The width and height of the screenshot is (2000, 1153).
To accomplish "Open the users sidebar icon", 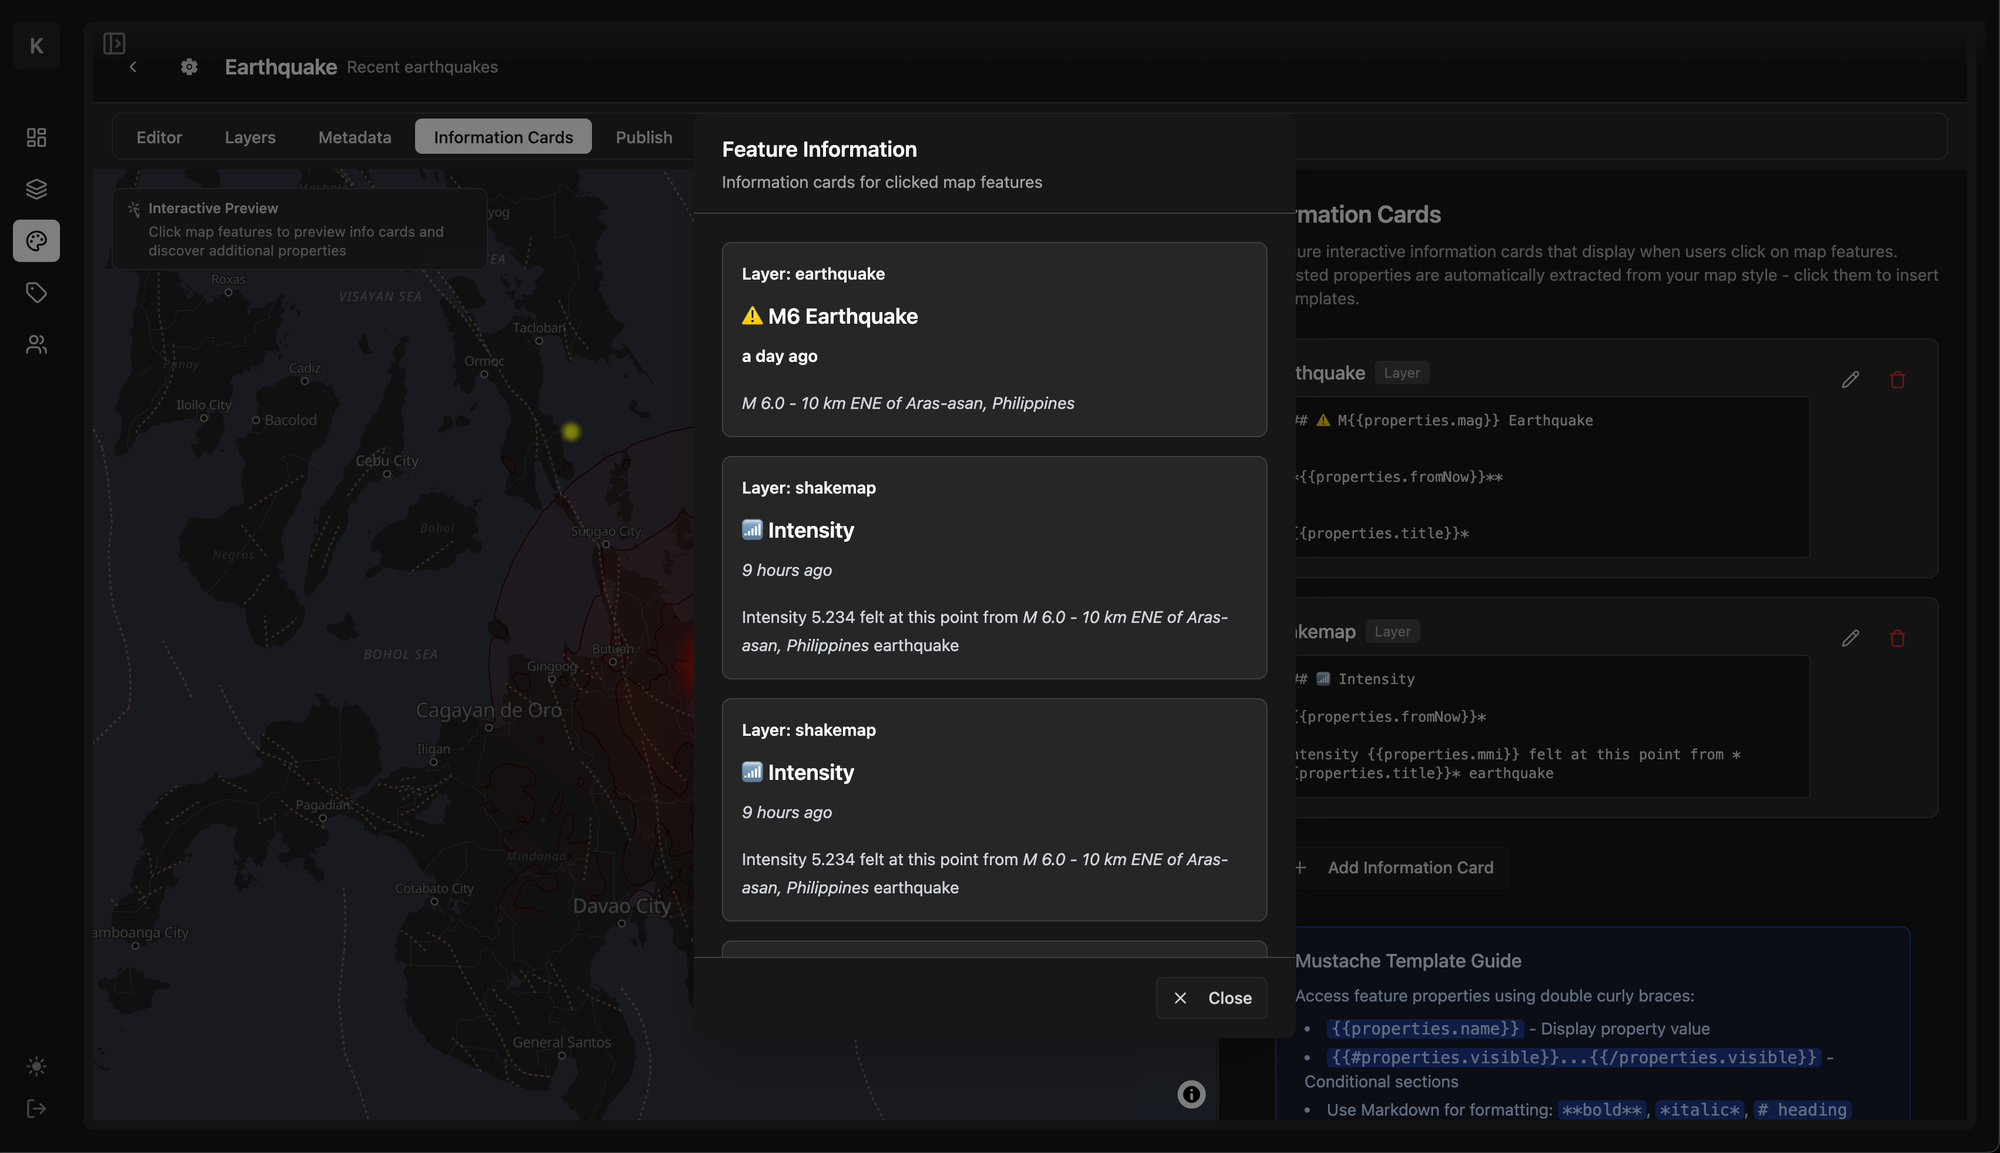I will (36, 345).
